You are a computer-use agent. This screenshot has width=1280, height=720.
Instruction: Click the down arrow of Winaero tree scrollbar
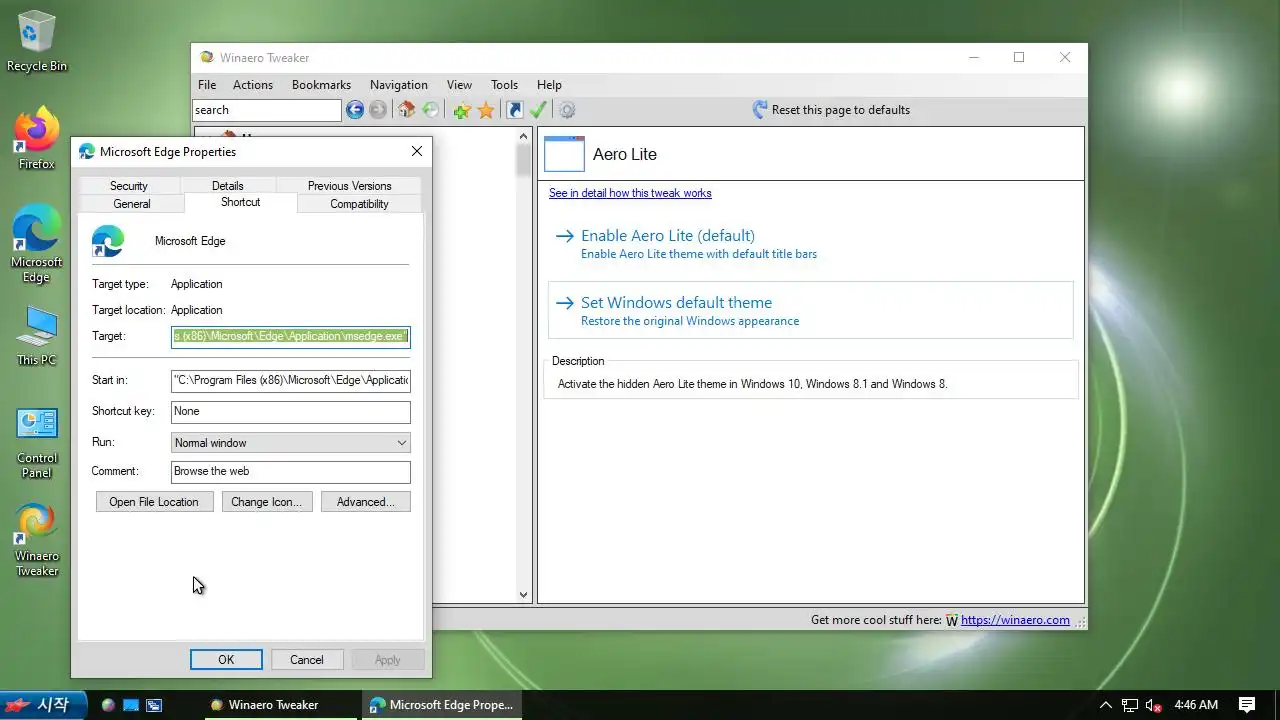523,594
